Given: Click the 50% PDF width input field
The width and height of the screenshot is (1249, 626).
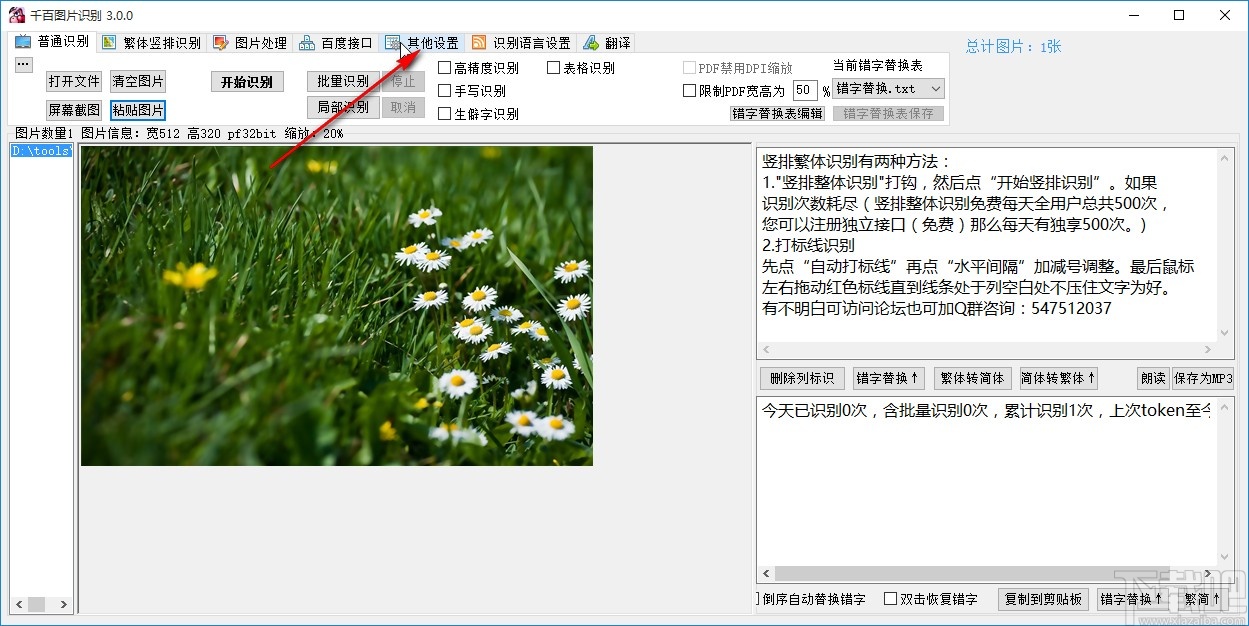Looking at the screenshot, I should pyautogui.click(x=805, y=89).
